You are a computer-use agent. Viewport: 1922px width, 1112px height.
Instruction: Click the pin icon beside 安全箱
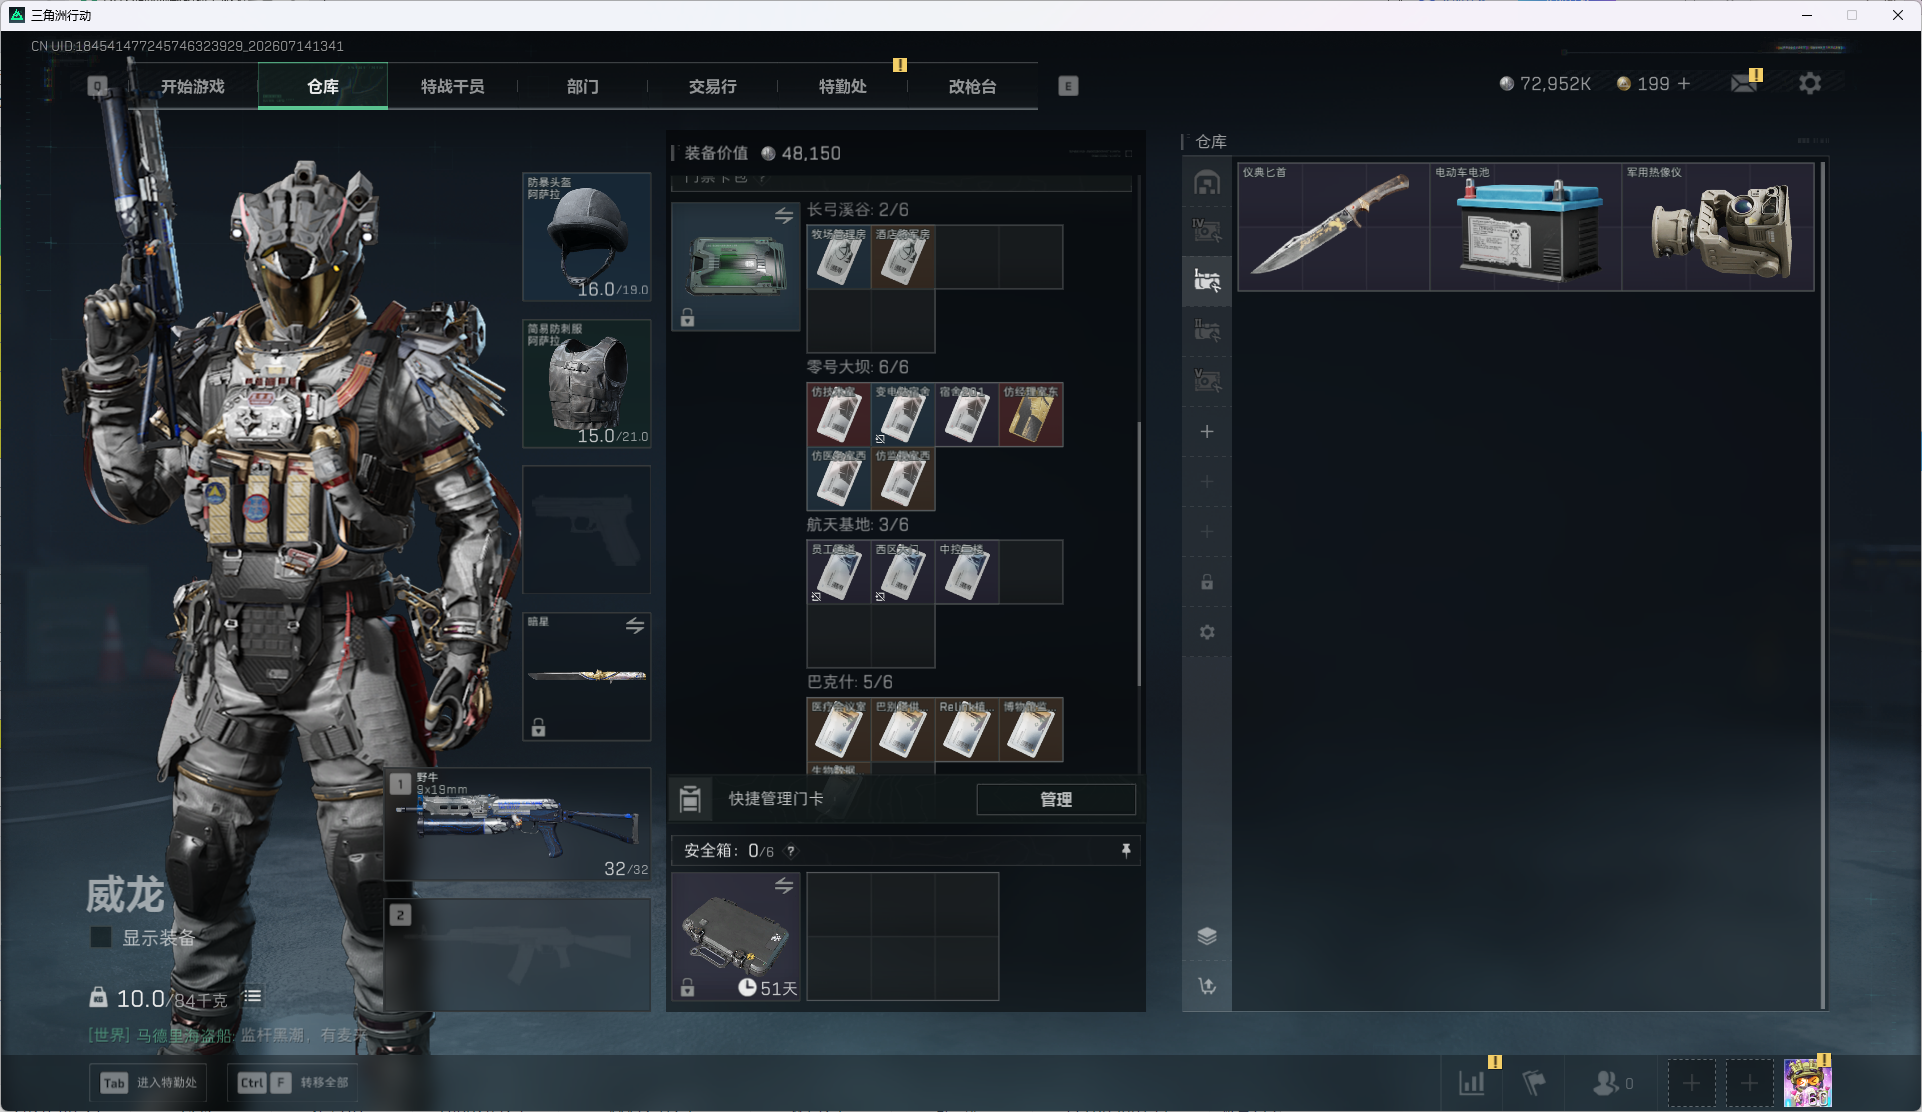(1126, 850)
